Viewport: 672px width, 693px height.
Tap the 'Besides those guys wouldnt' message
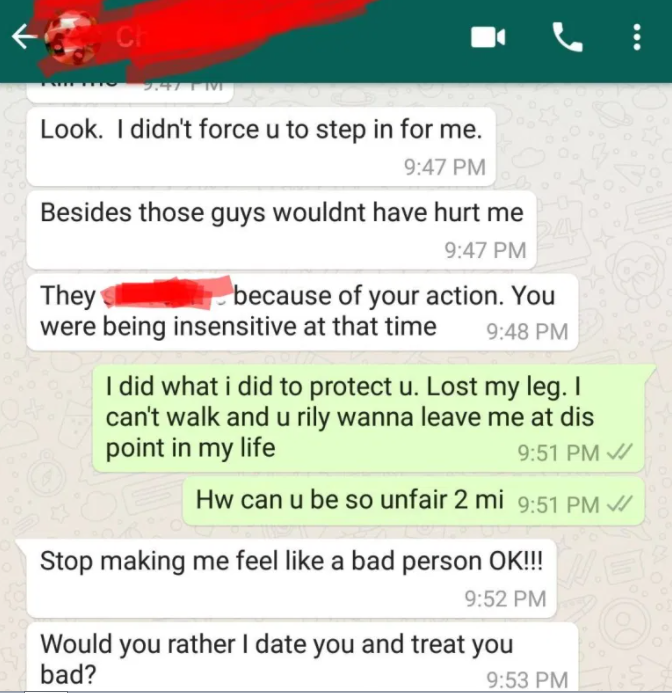[282, 230]
